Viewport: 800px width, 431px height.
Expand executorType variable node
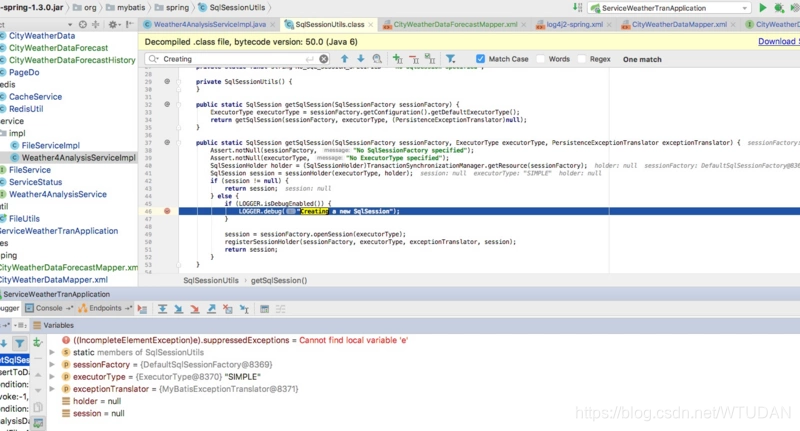tap(52, 377)
